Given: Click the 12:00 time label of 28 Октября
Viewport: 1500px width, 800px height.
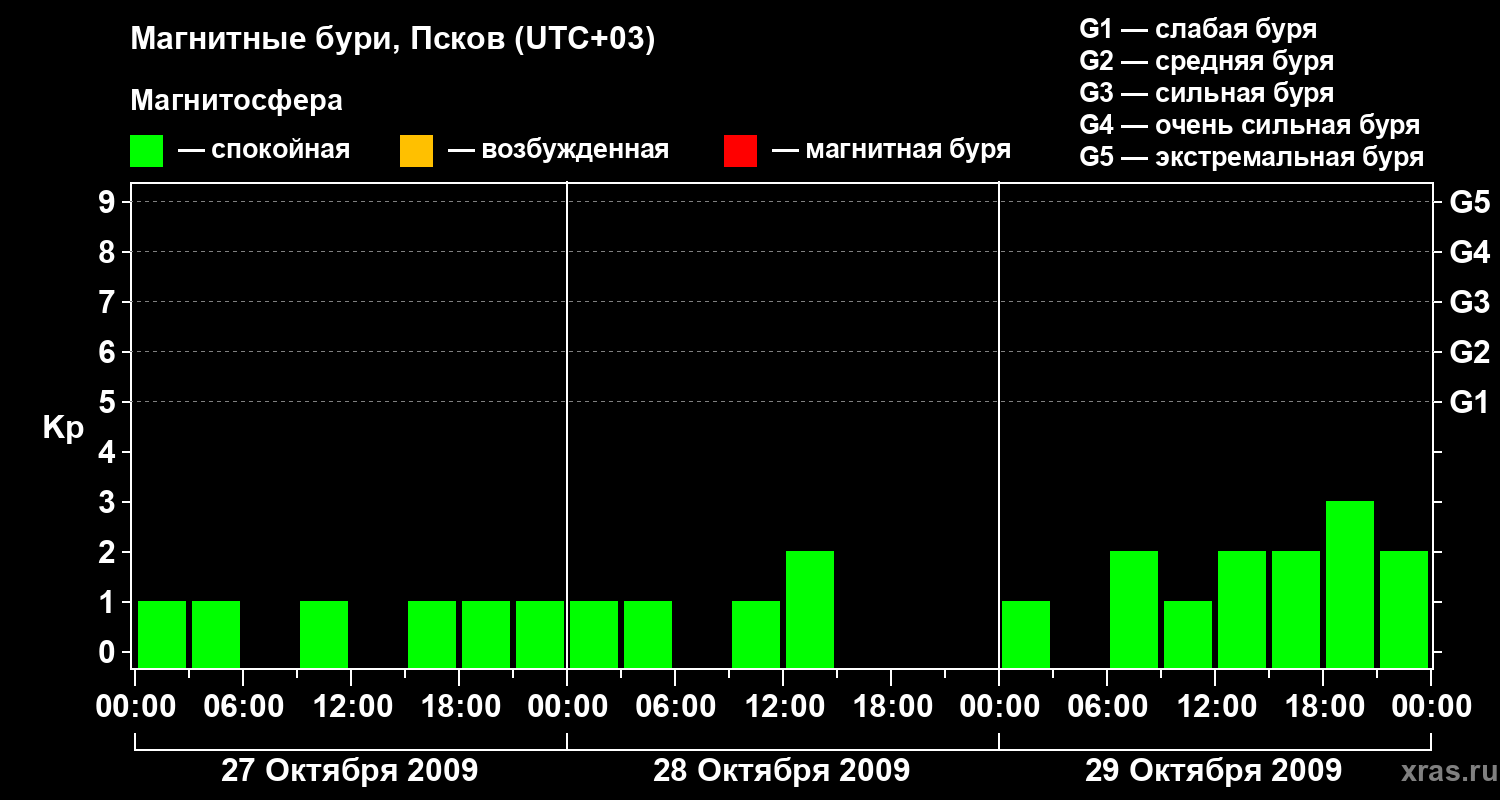Looking at the screenshot, I should 783,707.
